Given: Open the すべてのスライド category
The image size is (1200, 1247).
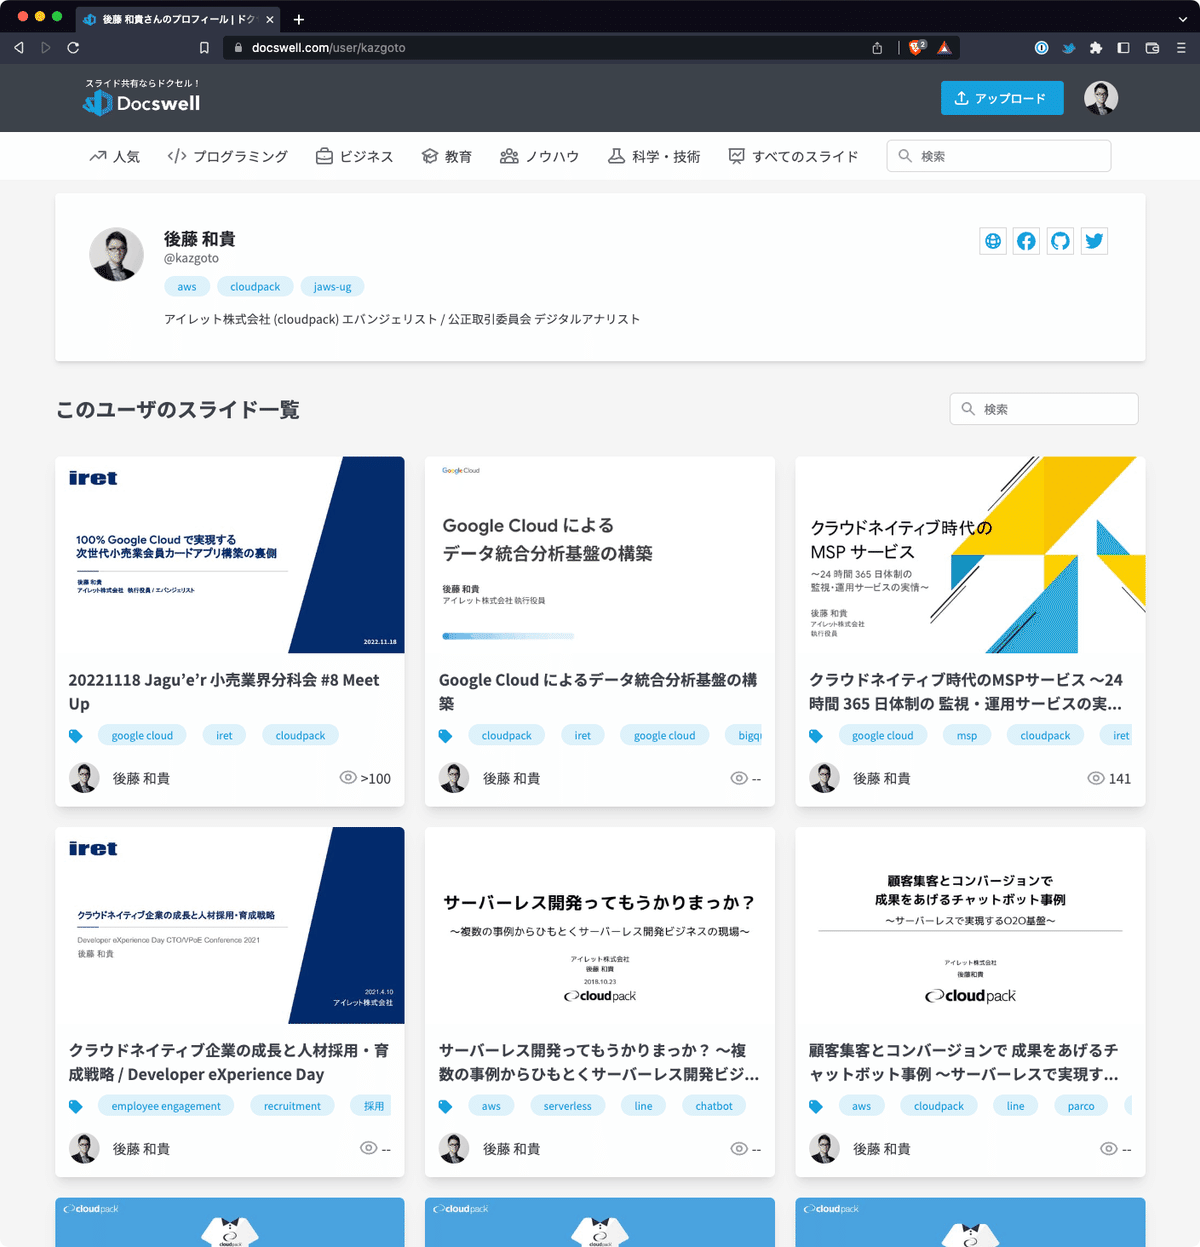Looking at the screenshot, I should [x=794, y=156].
